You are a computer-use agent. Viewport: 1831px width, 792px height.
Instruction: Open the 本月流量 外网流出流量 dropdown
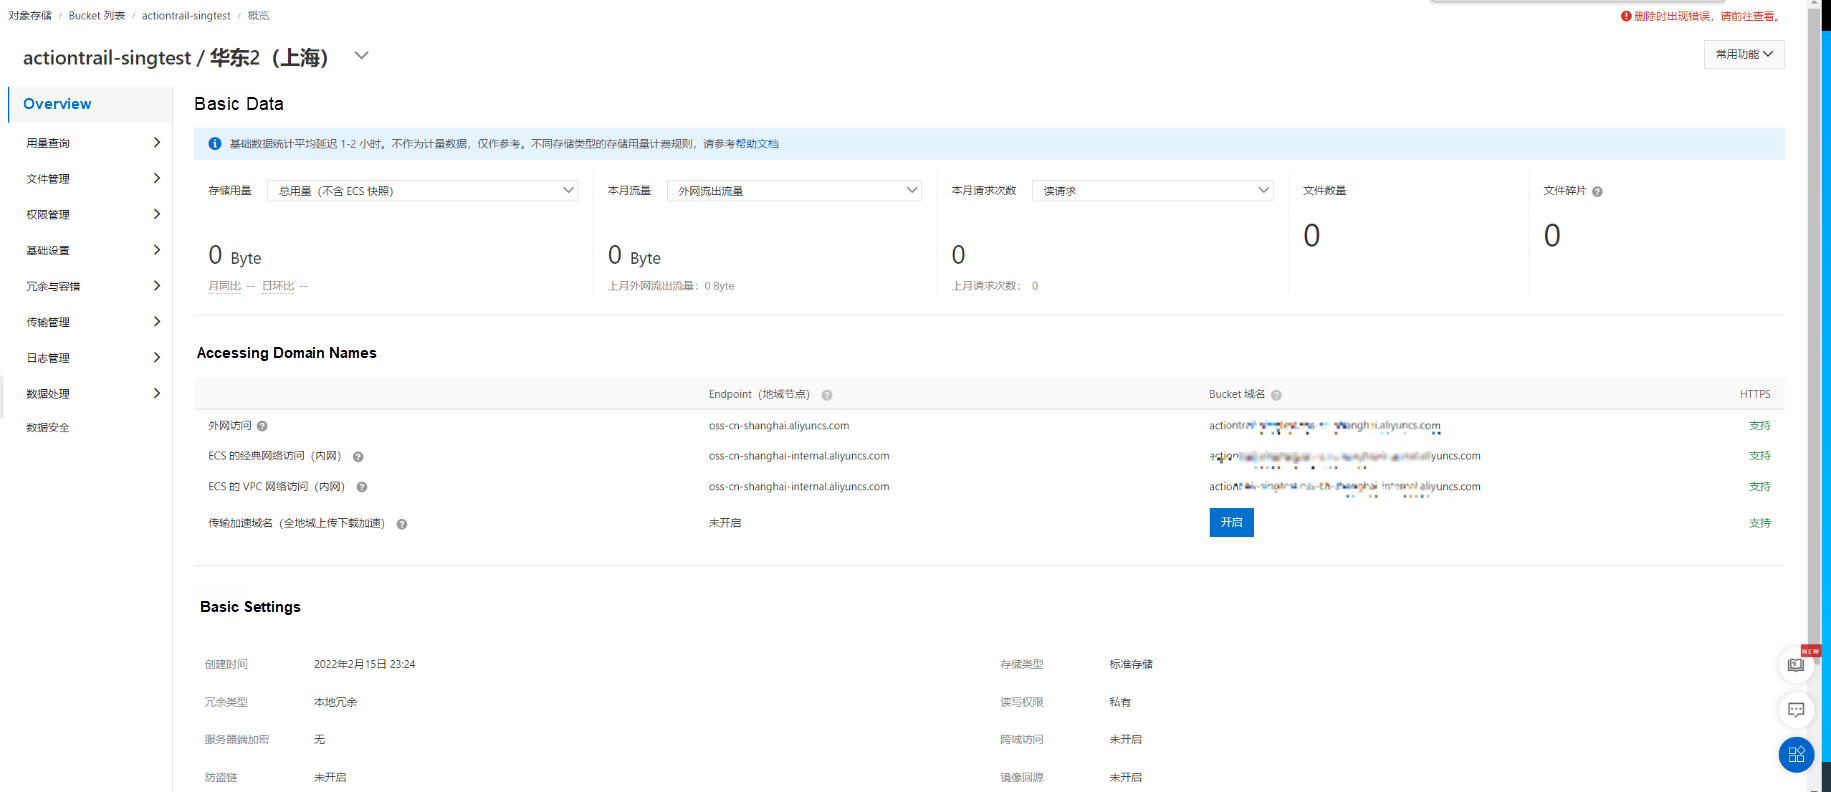coord(794,191)
